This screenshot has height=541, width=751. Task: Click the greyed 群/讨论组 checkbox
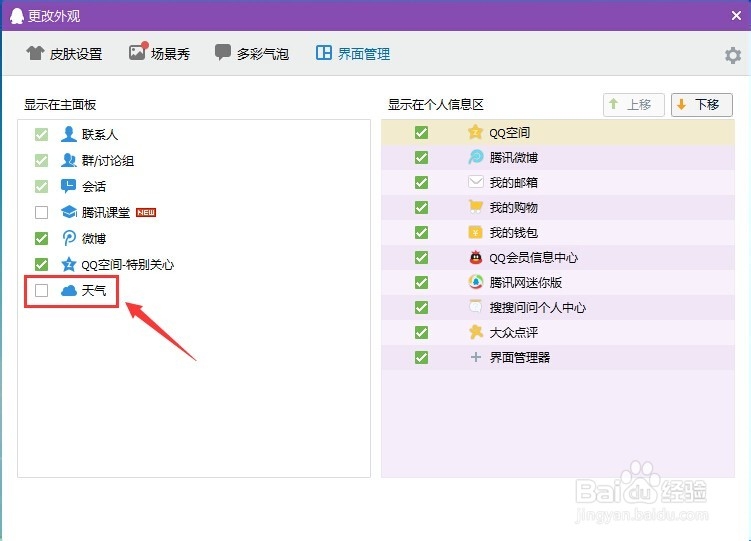(42, 160)
